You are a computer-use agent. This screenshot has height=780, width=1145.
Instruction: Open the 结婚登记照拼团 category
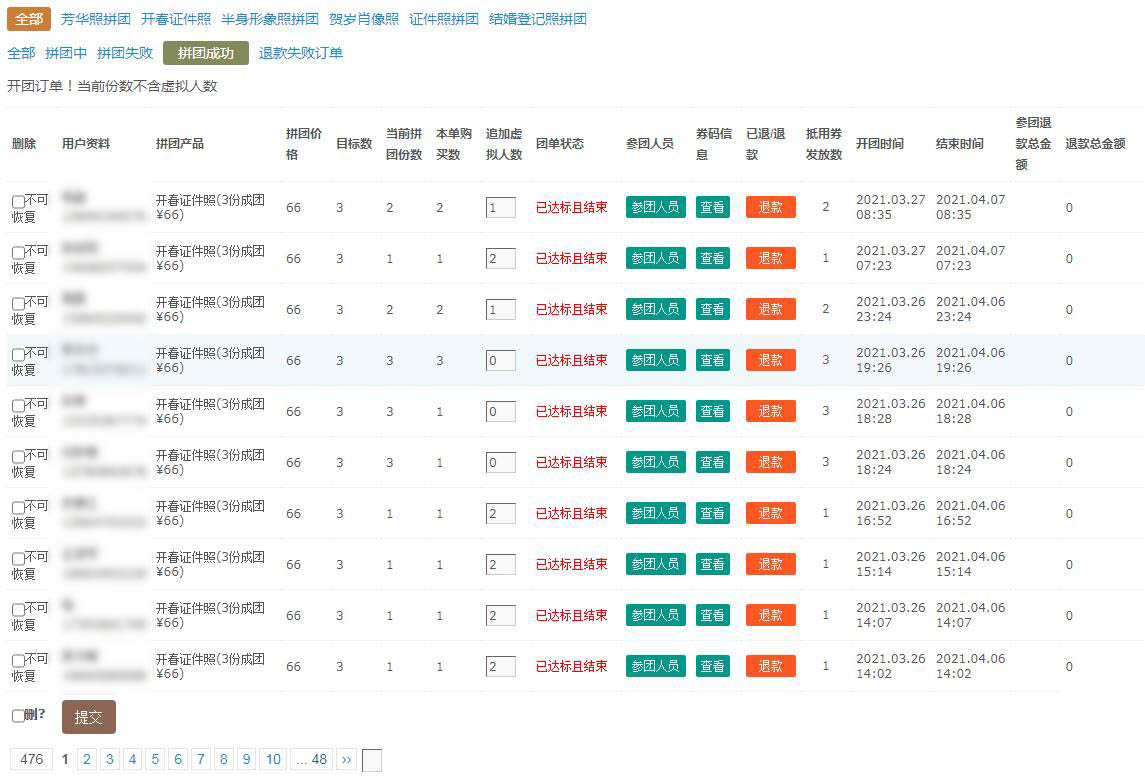pyautogui.click(x=537, y=19)
